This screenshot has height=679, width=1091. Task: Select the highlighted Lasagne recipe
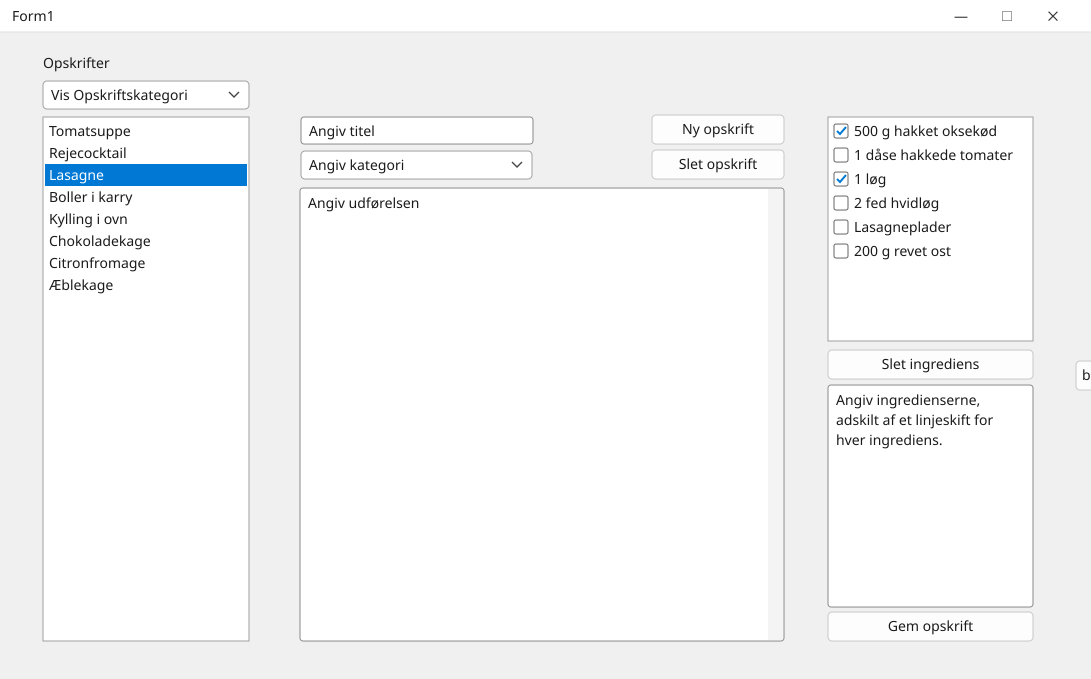[x=146, y=175]
